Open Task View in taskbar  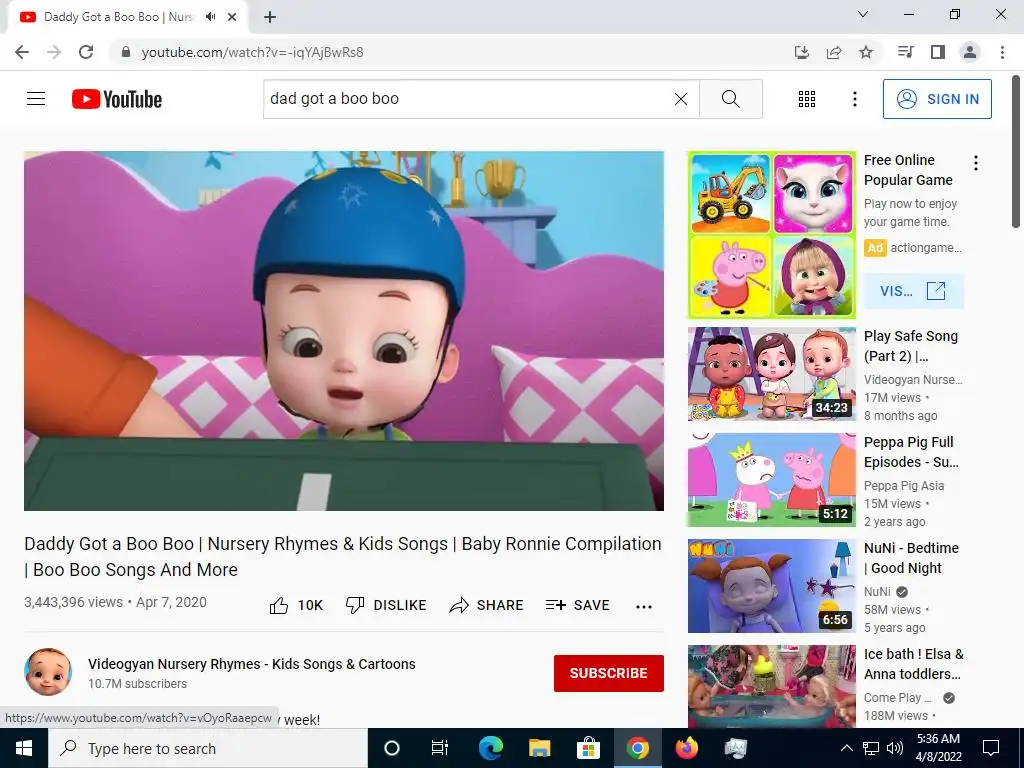click(440, 748)
